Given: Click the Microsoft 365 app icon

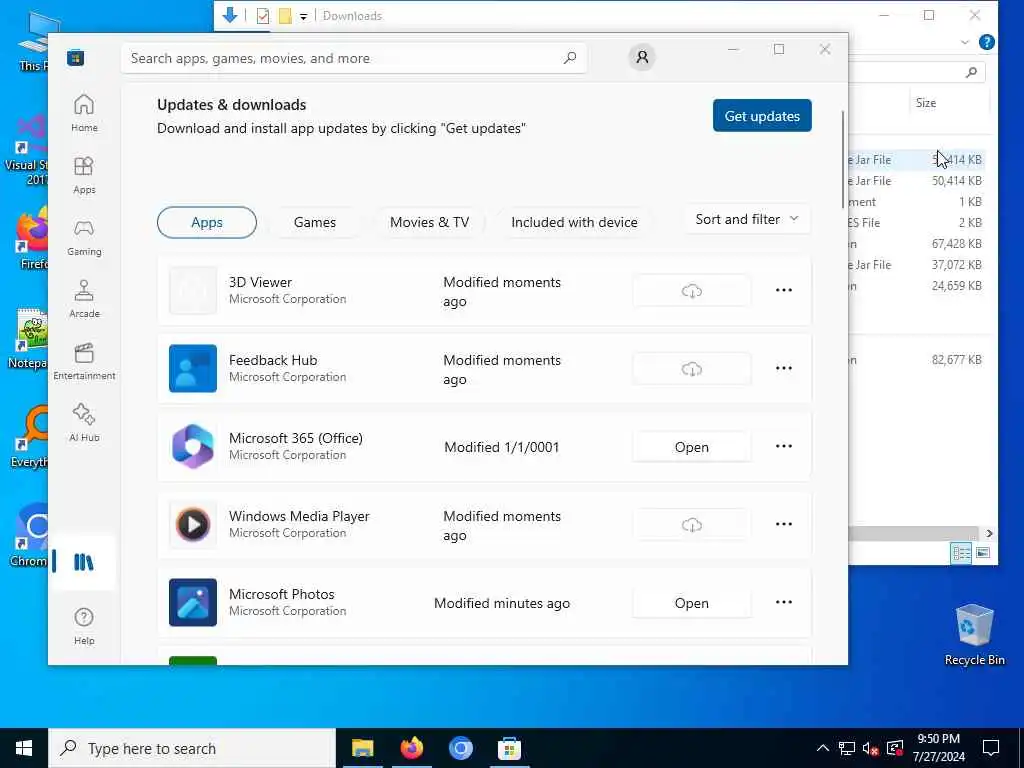Looking at the screenshot, I should tap(193, 447).
